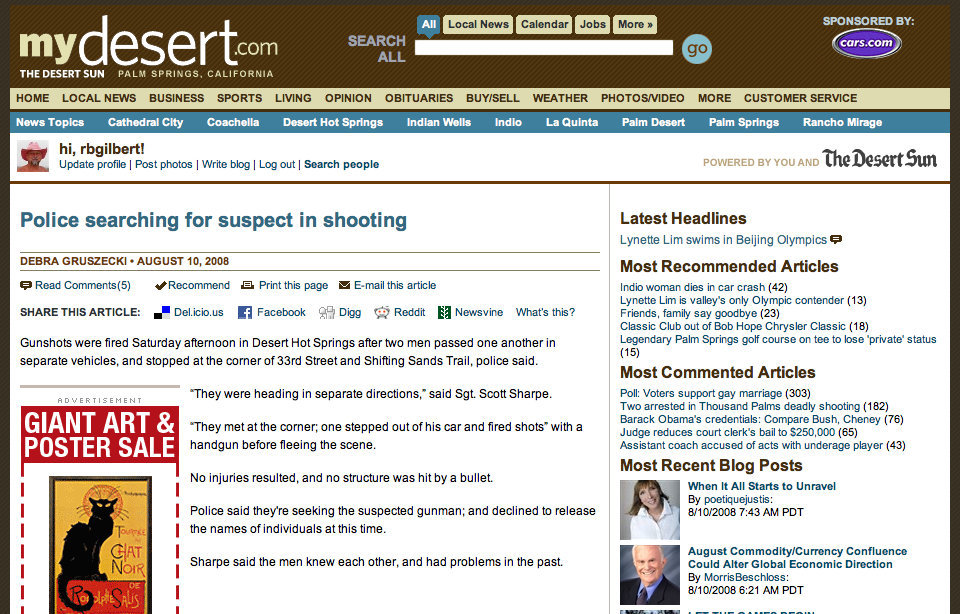Click the Log out link
Image resolution: width=960 pixels, height=614 pixels.
[x=277, y=165]
